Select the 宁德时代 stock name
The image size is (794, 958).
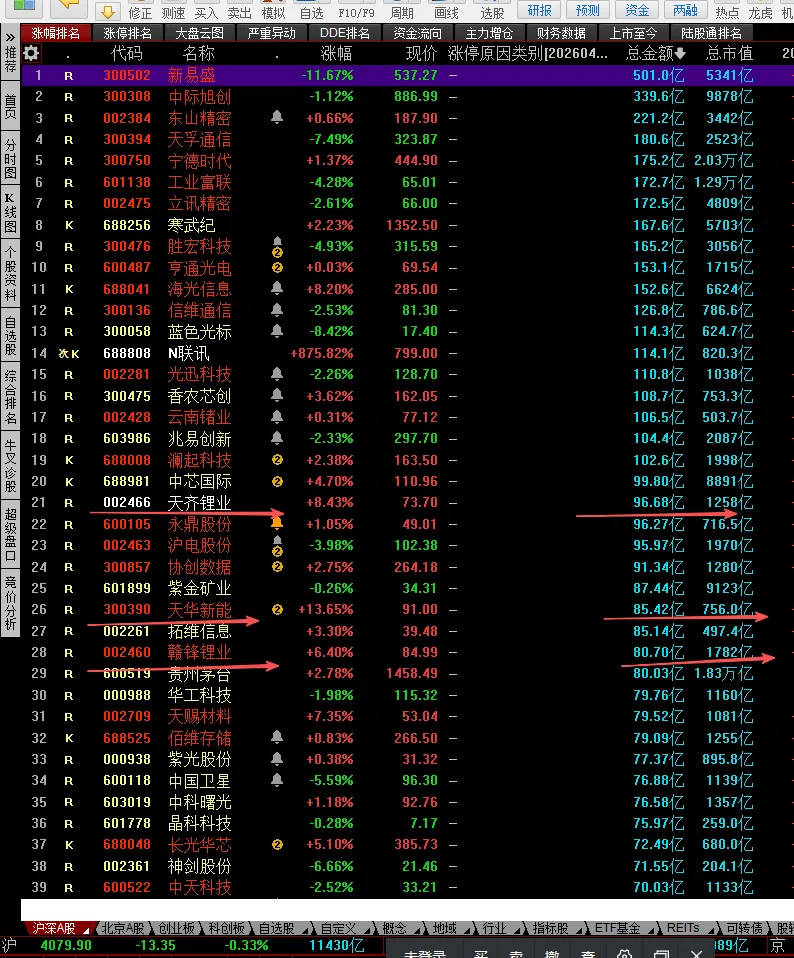coord(200,161)
